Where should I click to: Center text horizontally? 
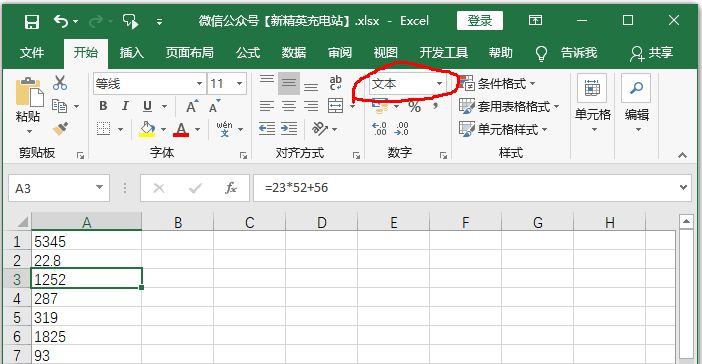pyautogui.click(x=289, y=106)
